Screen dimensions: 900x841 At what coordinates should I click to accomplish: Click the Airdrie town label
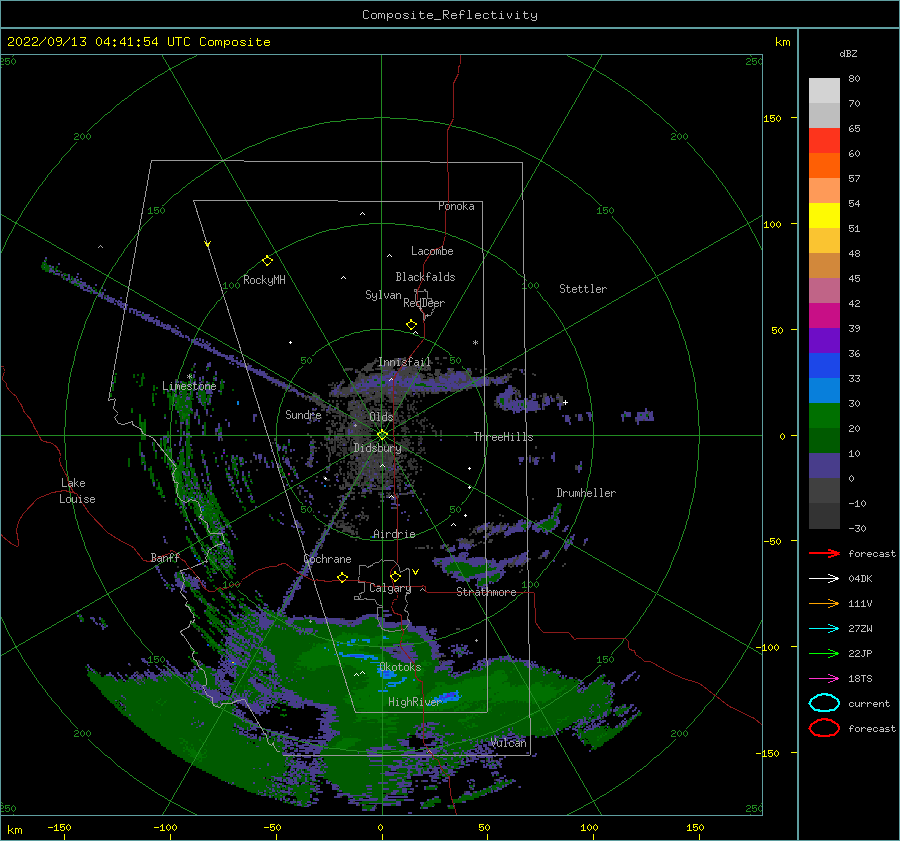[394, 534]
